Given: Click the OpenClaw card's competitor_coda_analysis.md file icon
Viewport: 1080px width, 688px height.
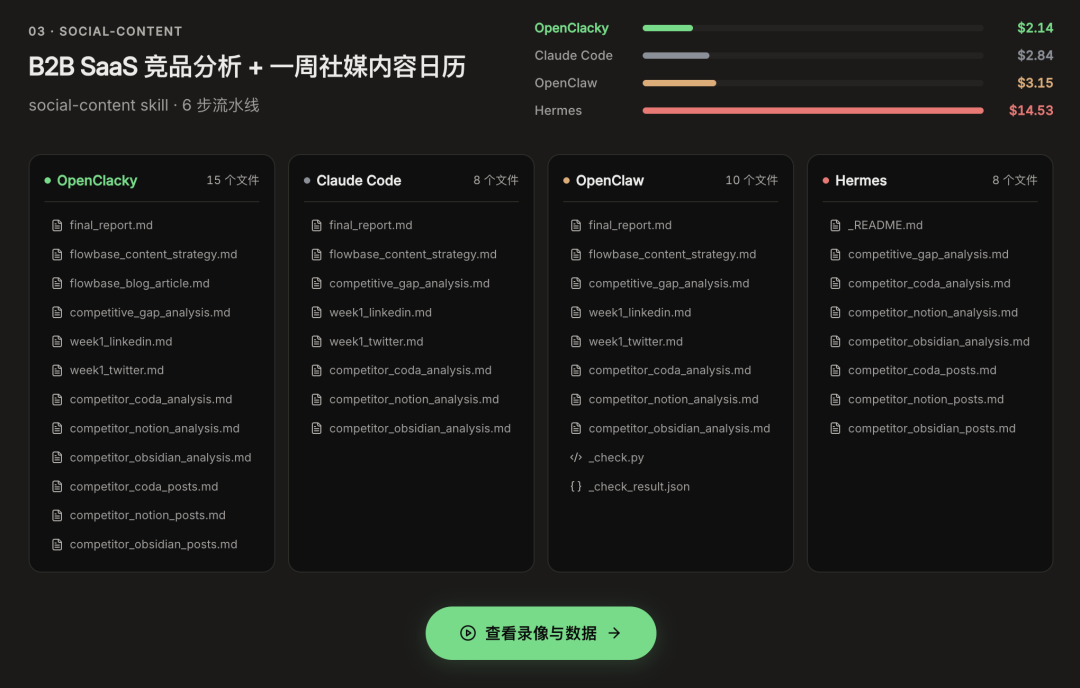Looking at the screenshot, I should coord(576,371).
